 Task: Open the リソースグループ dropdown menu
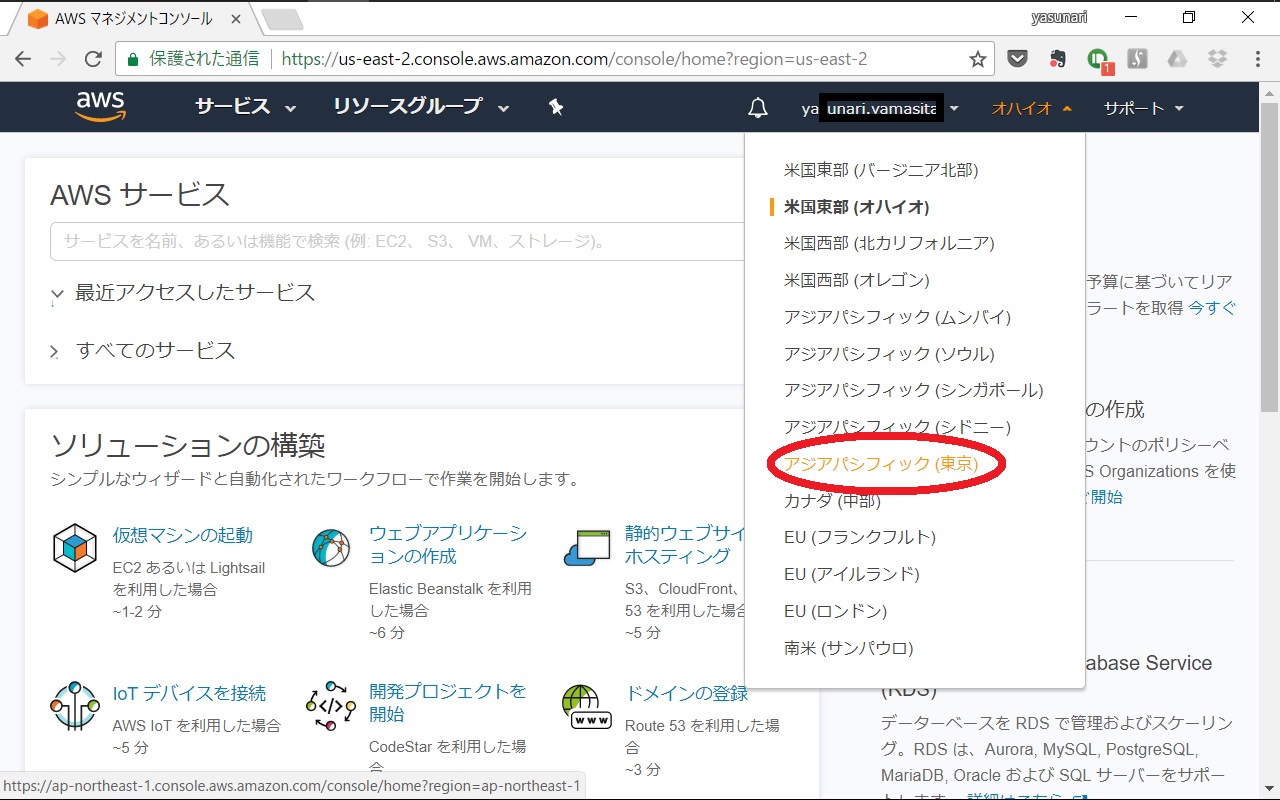point(421,107)
